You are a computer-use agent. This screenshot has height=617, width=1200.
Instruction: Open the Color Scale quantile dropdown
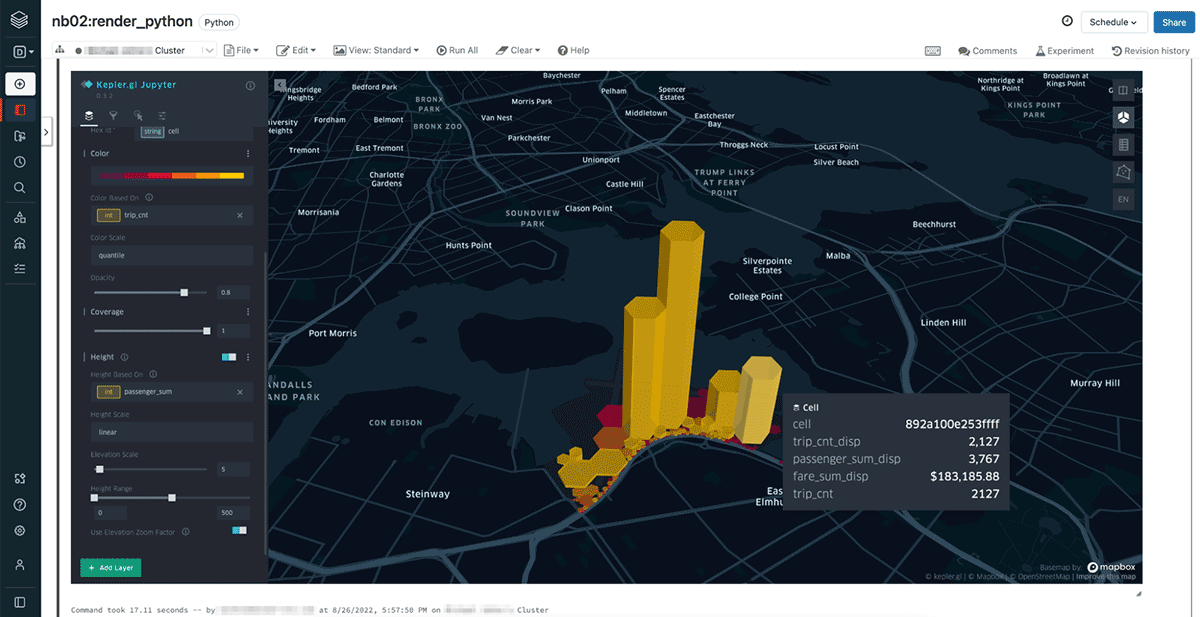(170, 255)
